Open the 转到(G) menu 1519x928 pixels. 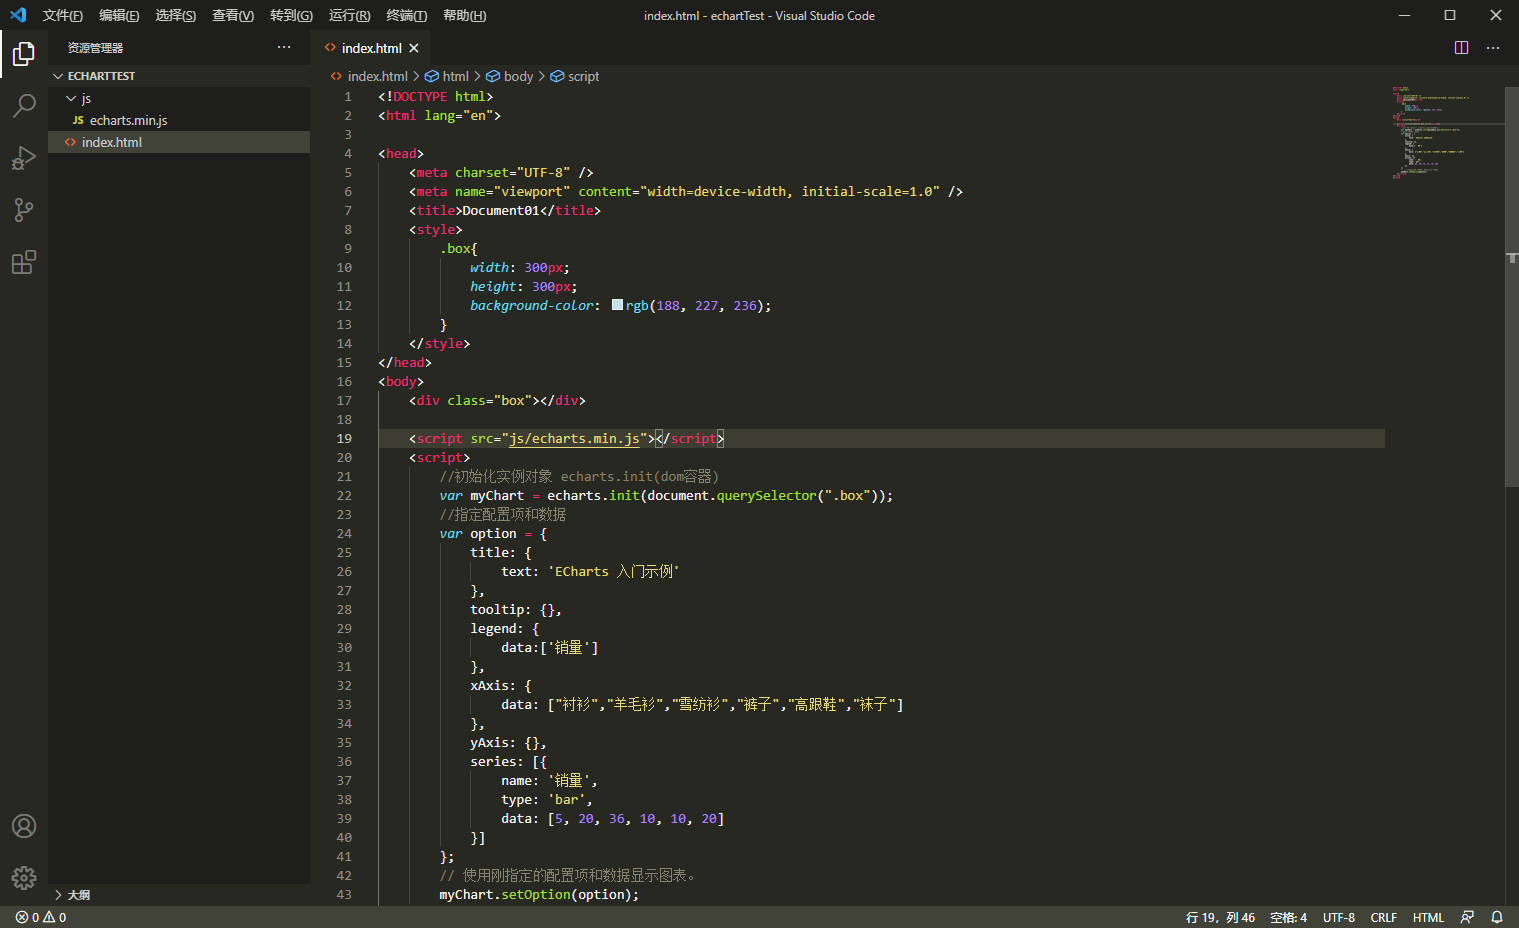tap(291, 15)
